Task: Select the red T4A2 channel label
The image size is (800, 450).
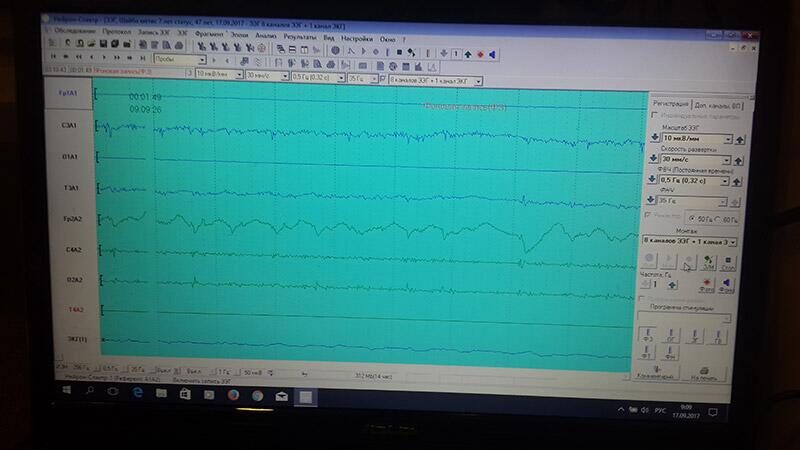Action: pyautogui.click(x=76, y=309)
